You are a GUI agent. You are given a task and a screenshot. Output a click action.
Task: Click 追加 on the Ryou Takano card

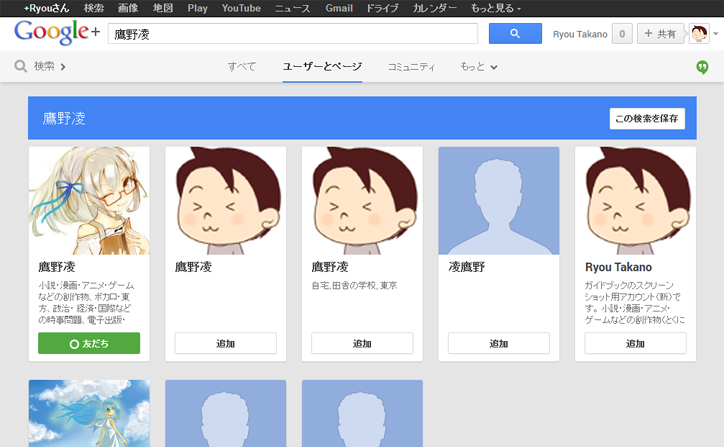(635, 344)
